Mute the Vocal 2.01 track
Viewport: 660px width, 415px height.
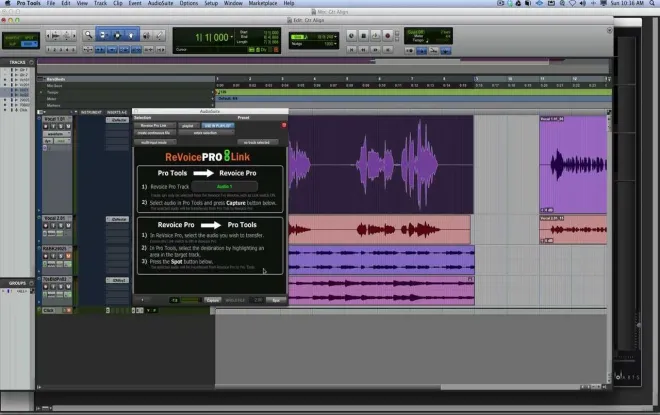(68, 226)
